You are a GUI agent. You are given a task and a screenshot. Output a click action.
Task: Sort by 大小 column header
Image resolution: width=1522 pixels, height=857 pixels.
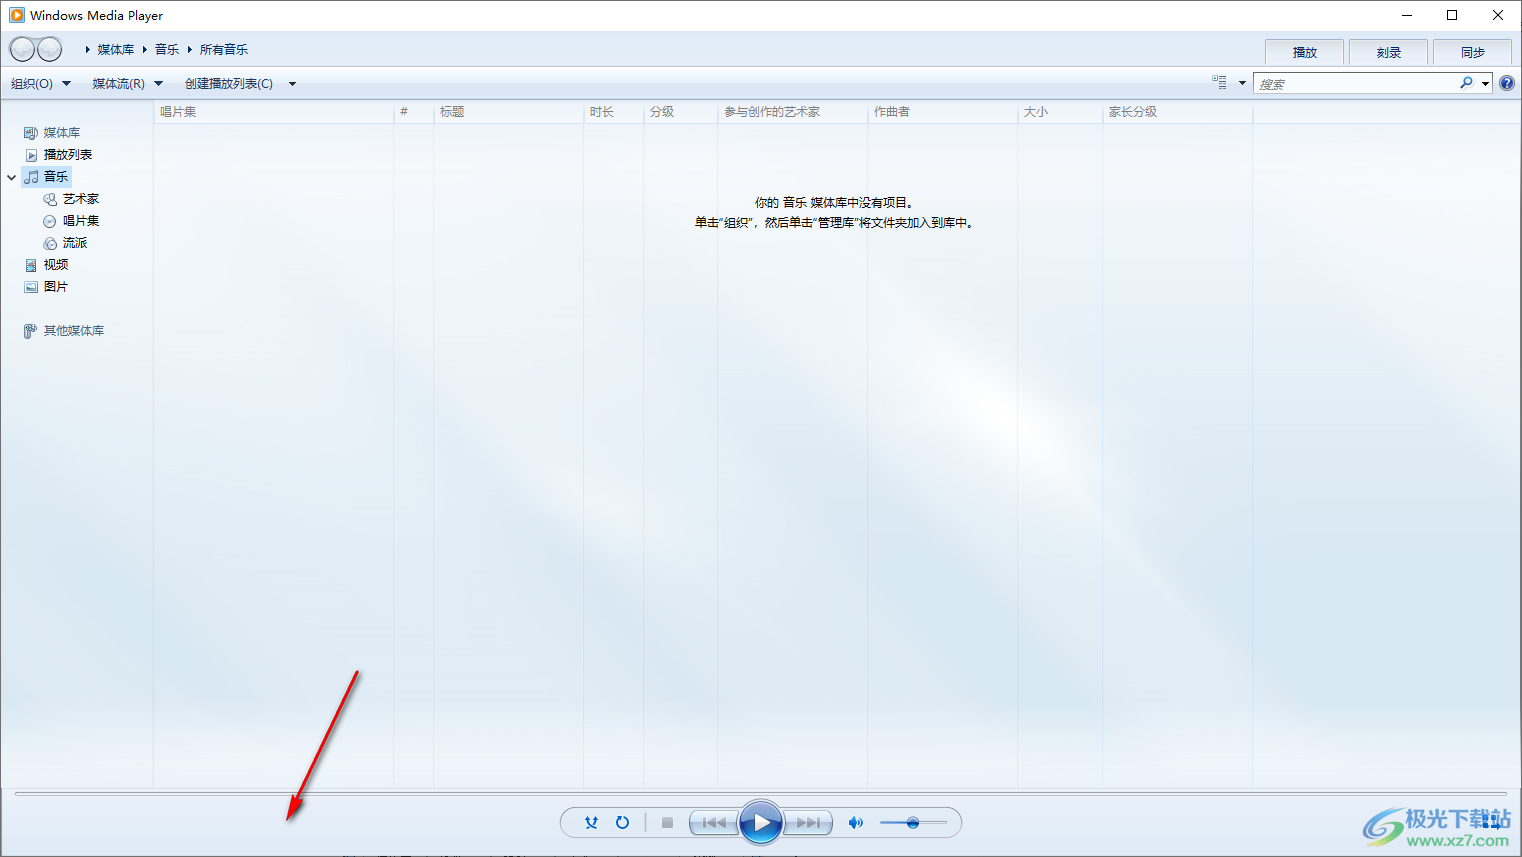1060,112
